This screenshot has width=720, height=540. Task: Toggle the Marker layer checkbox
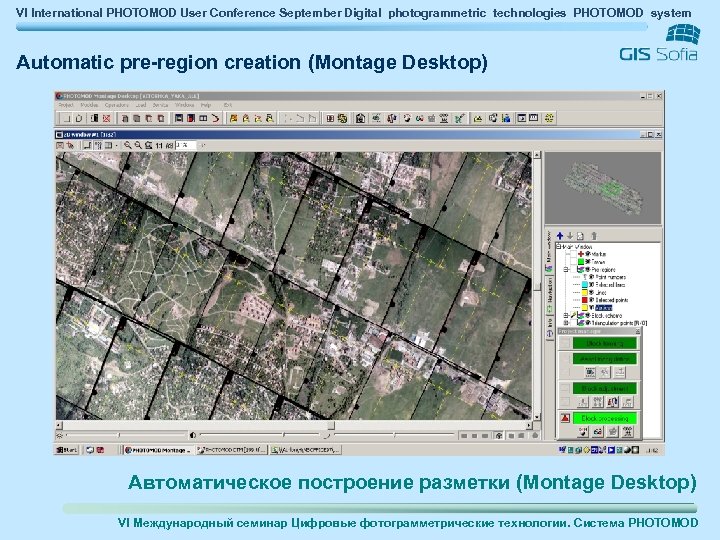tap(574, 253)
